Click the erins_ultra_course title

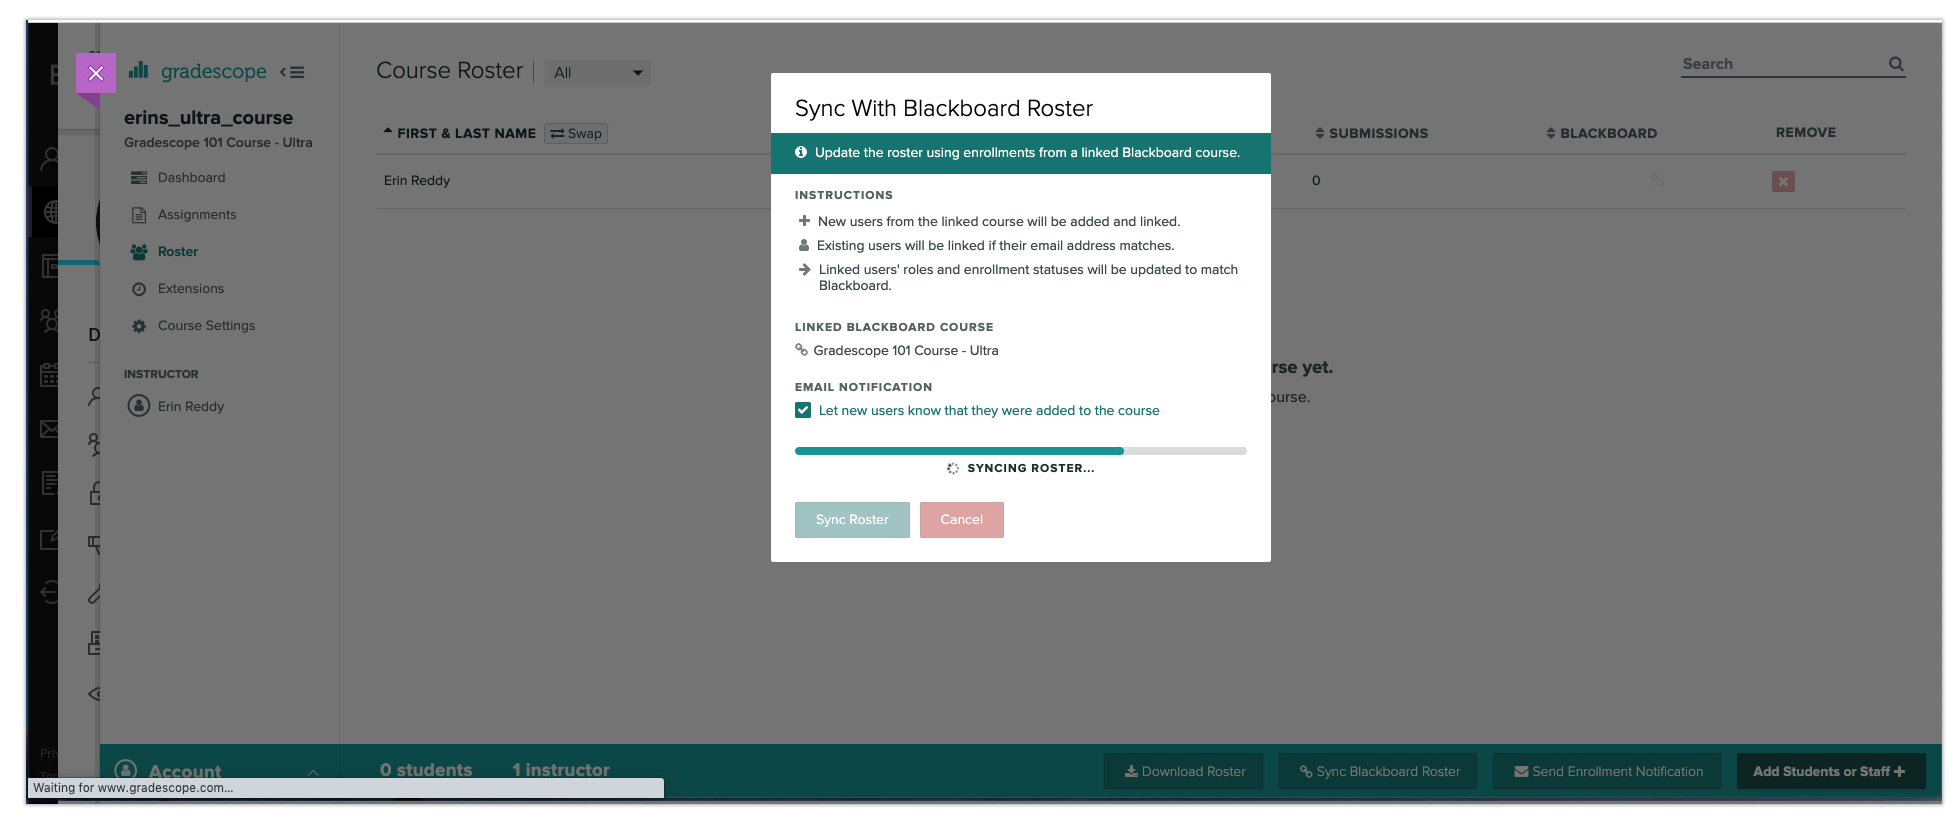click(208, 117)
